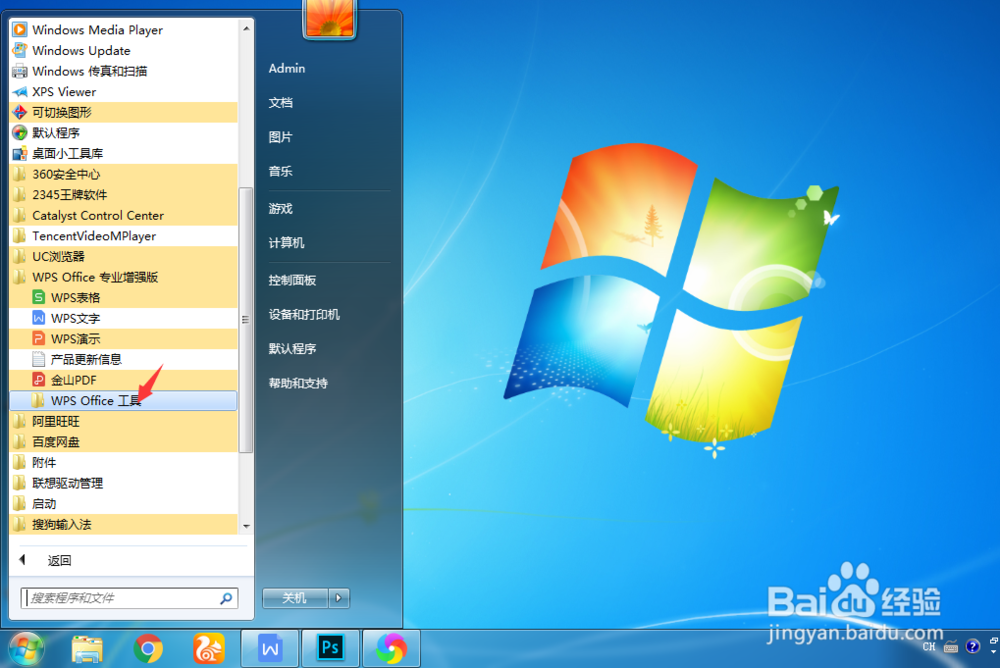Click the search magnifier icon
The image size is (1000, 668).
(226, 598)
